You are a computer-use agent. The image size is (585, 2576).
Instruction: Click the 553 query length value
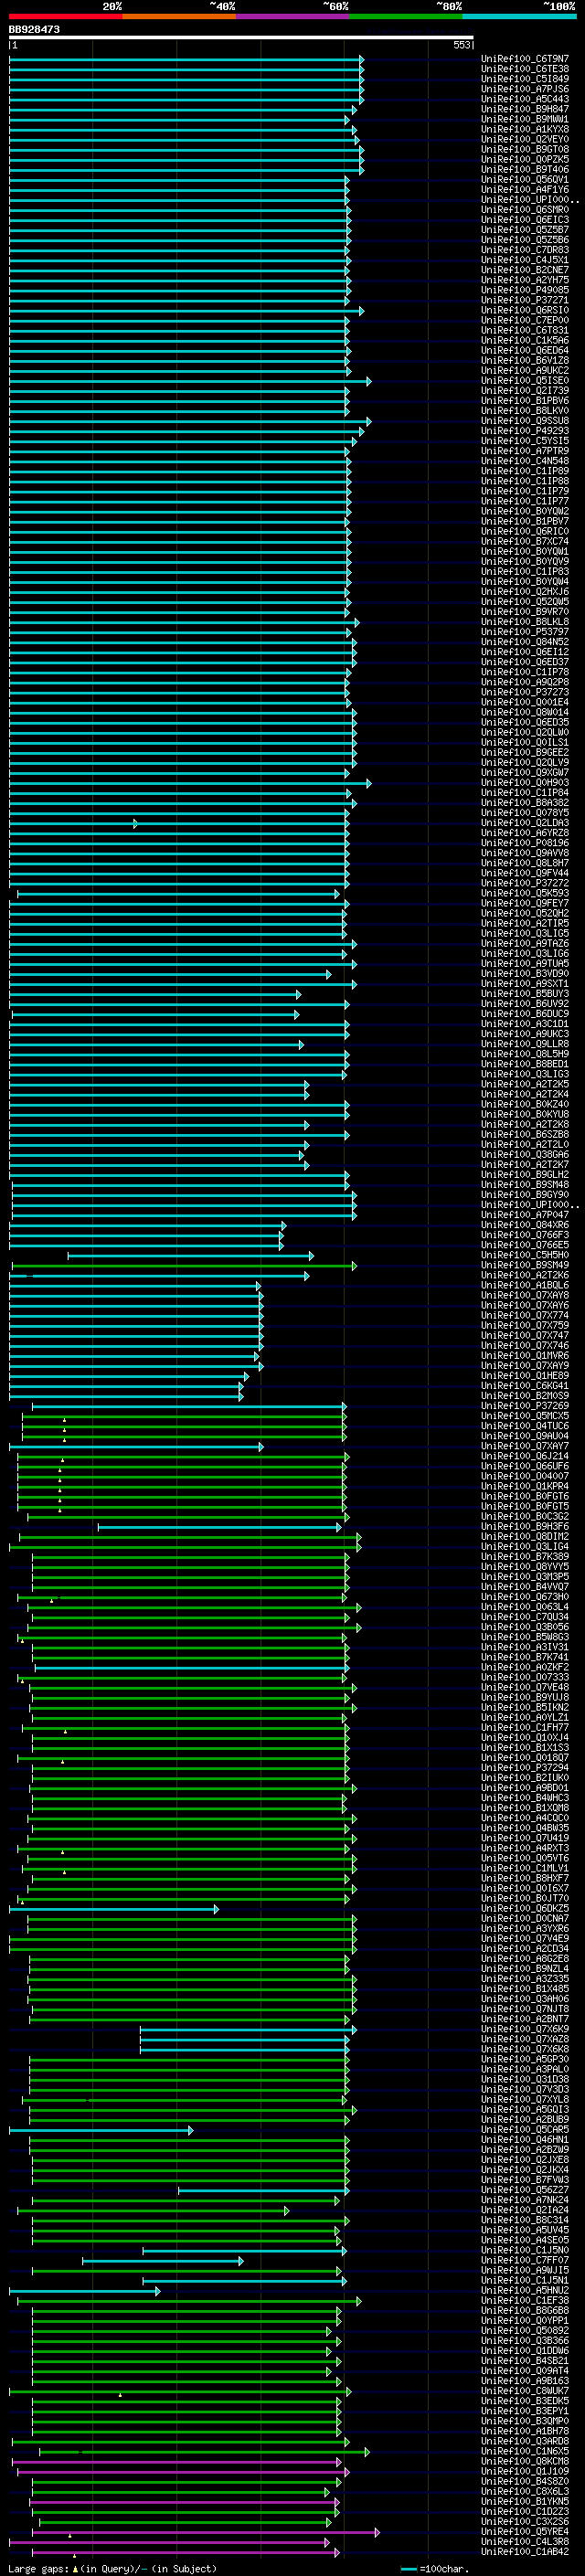(461, 45)
